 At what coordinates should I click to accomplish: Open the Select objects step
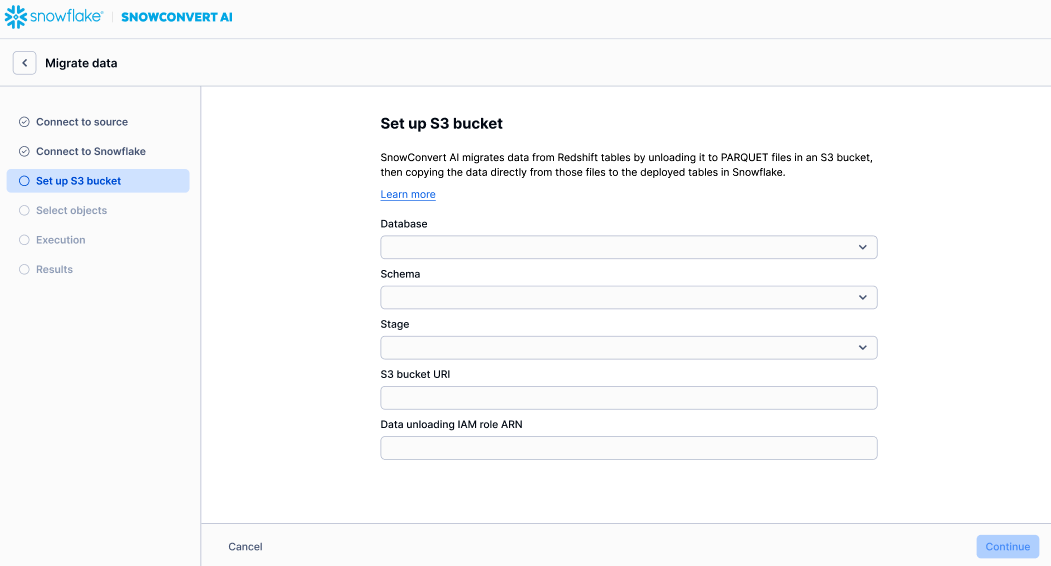71,211
